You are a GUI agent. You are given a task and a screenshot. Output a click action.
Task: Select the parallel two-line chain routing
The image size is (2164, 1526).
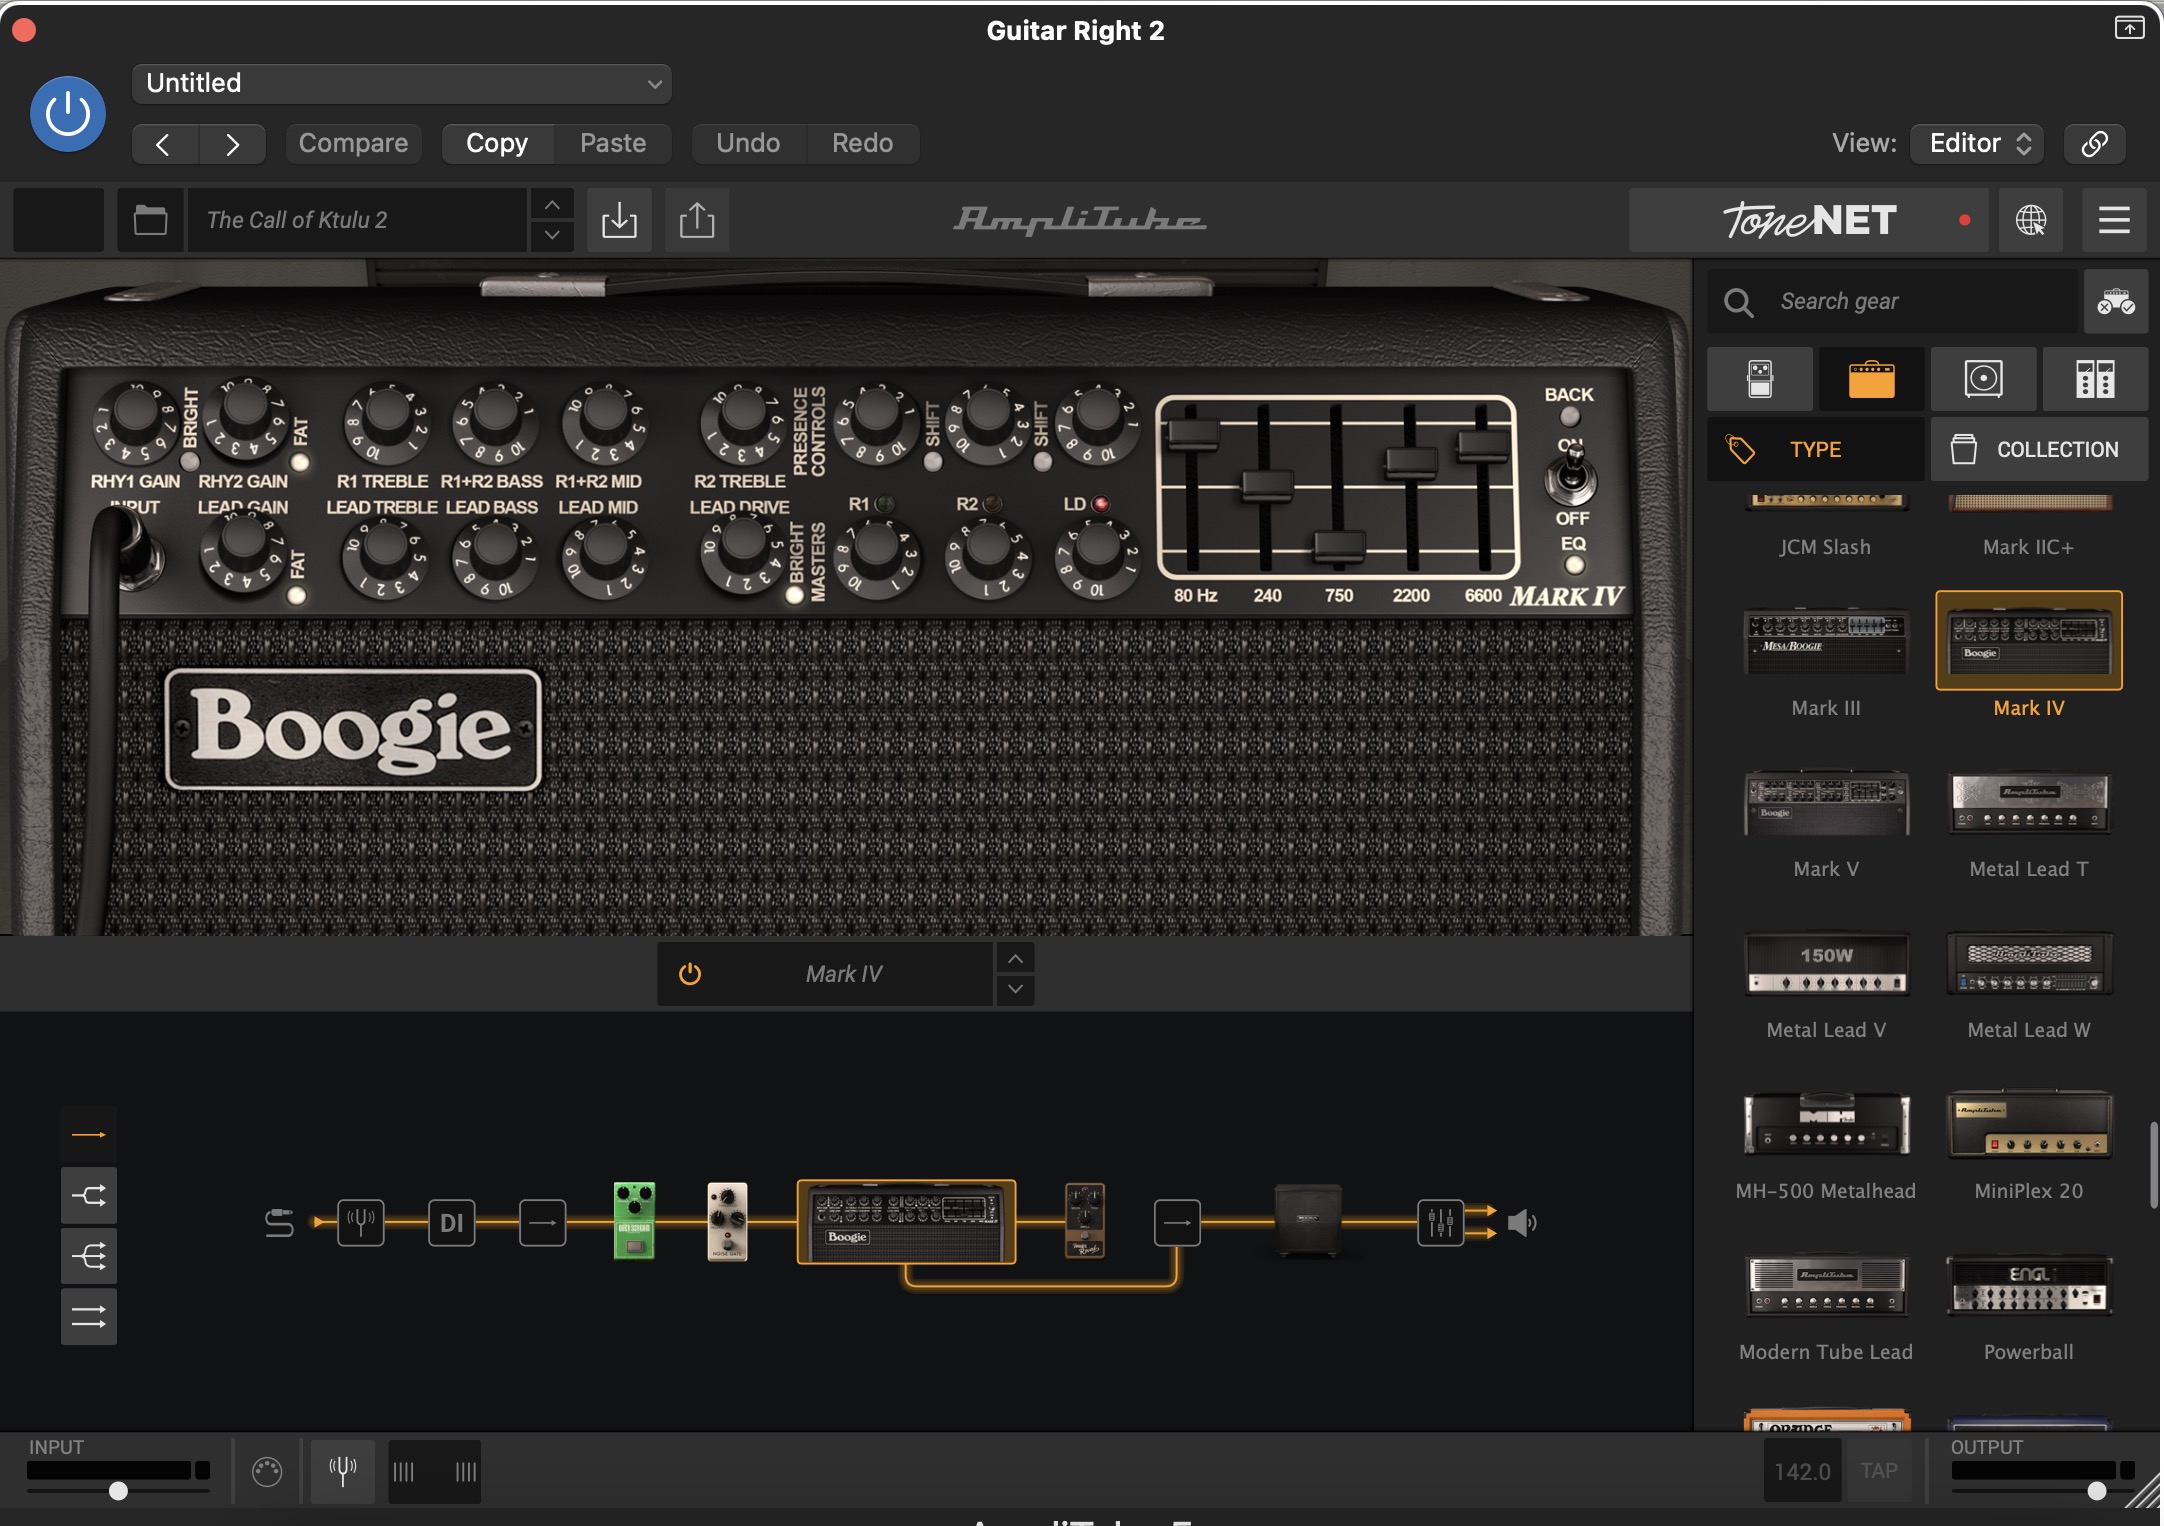[89, 1317]
